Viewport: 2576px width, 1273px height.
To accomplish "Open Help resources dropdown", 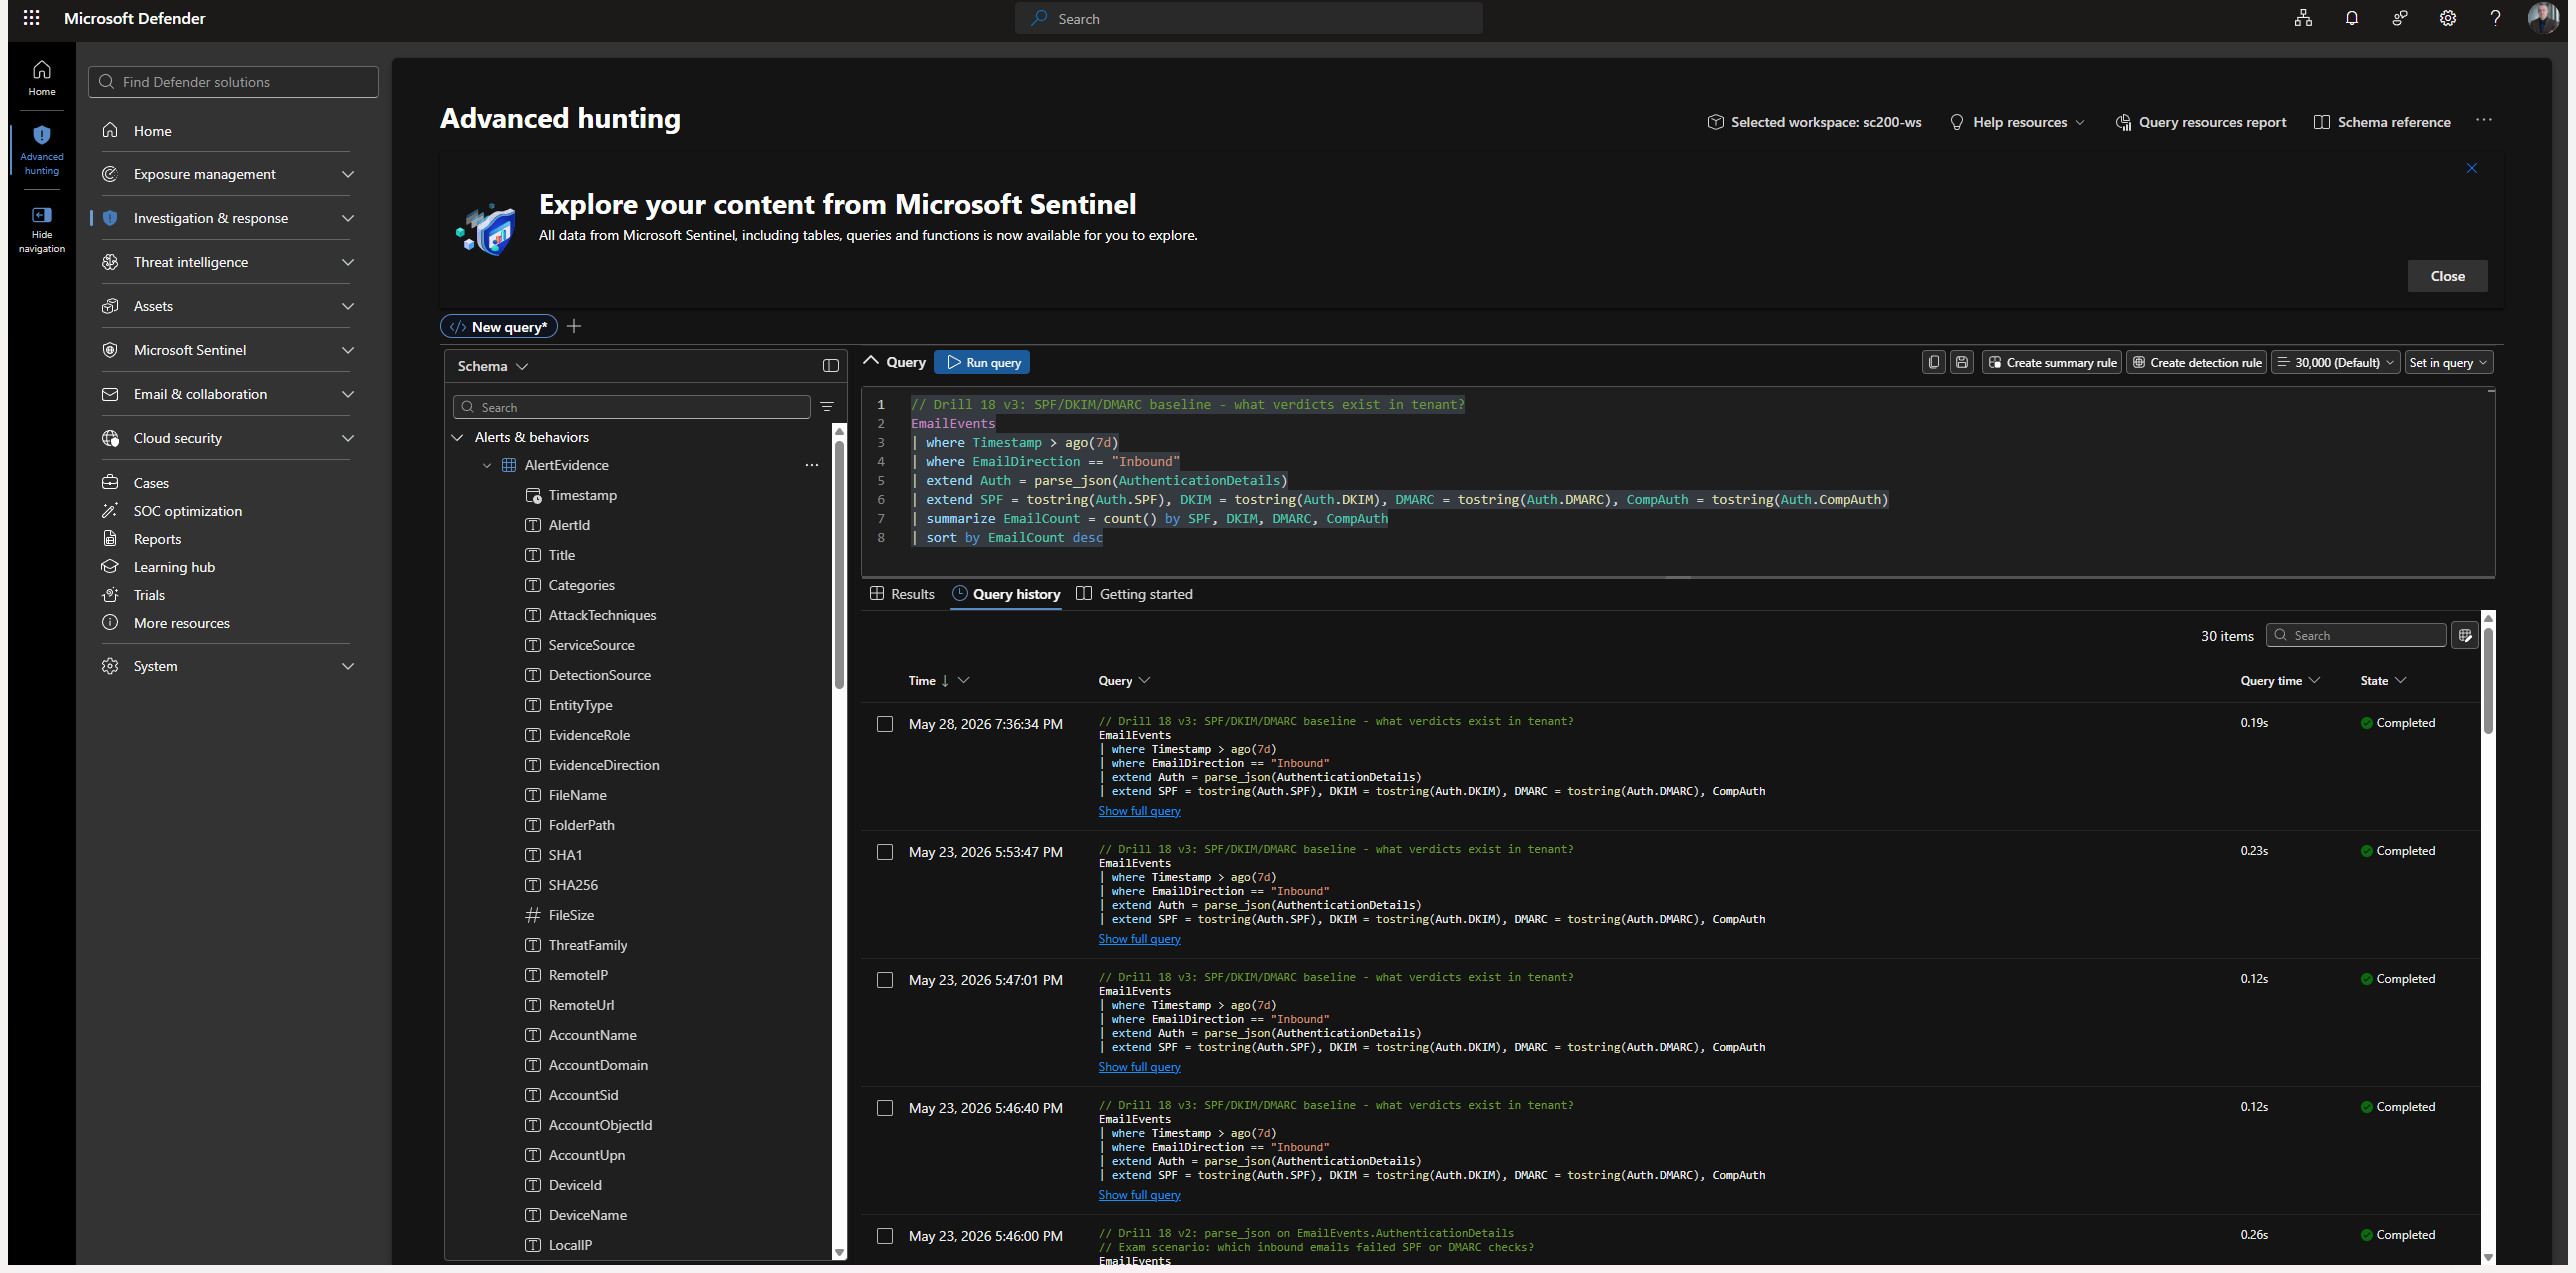I will (x=2018, y=122).
